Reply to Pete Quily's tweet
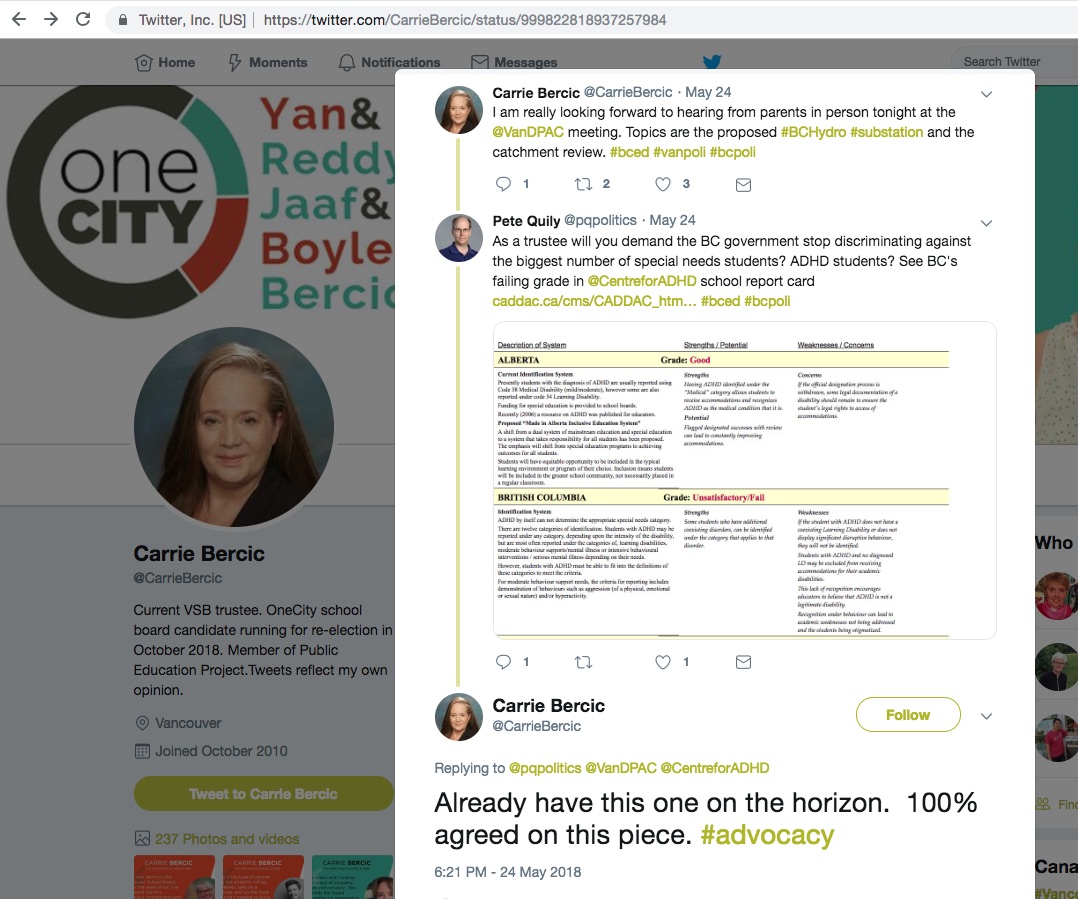 click(x=504, y=662)
